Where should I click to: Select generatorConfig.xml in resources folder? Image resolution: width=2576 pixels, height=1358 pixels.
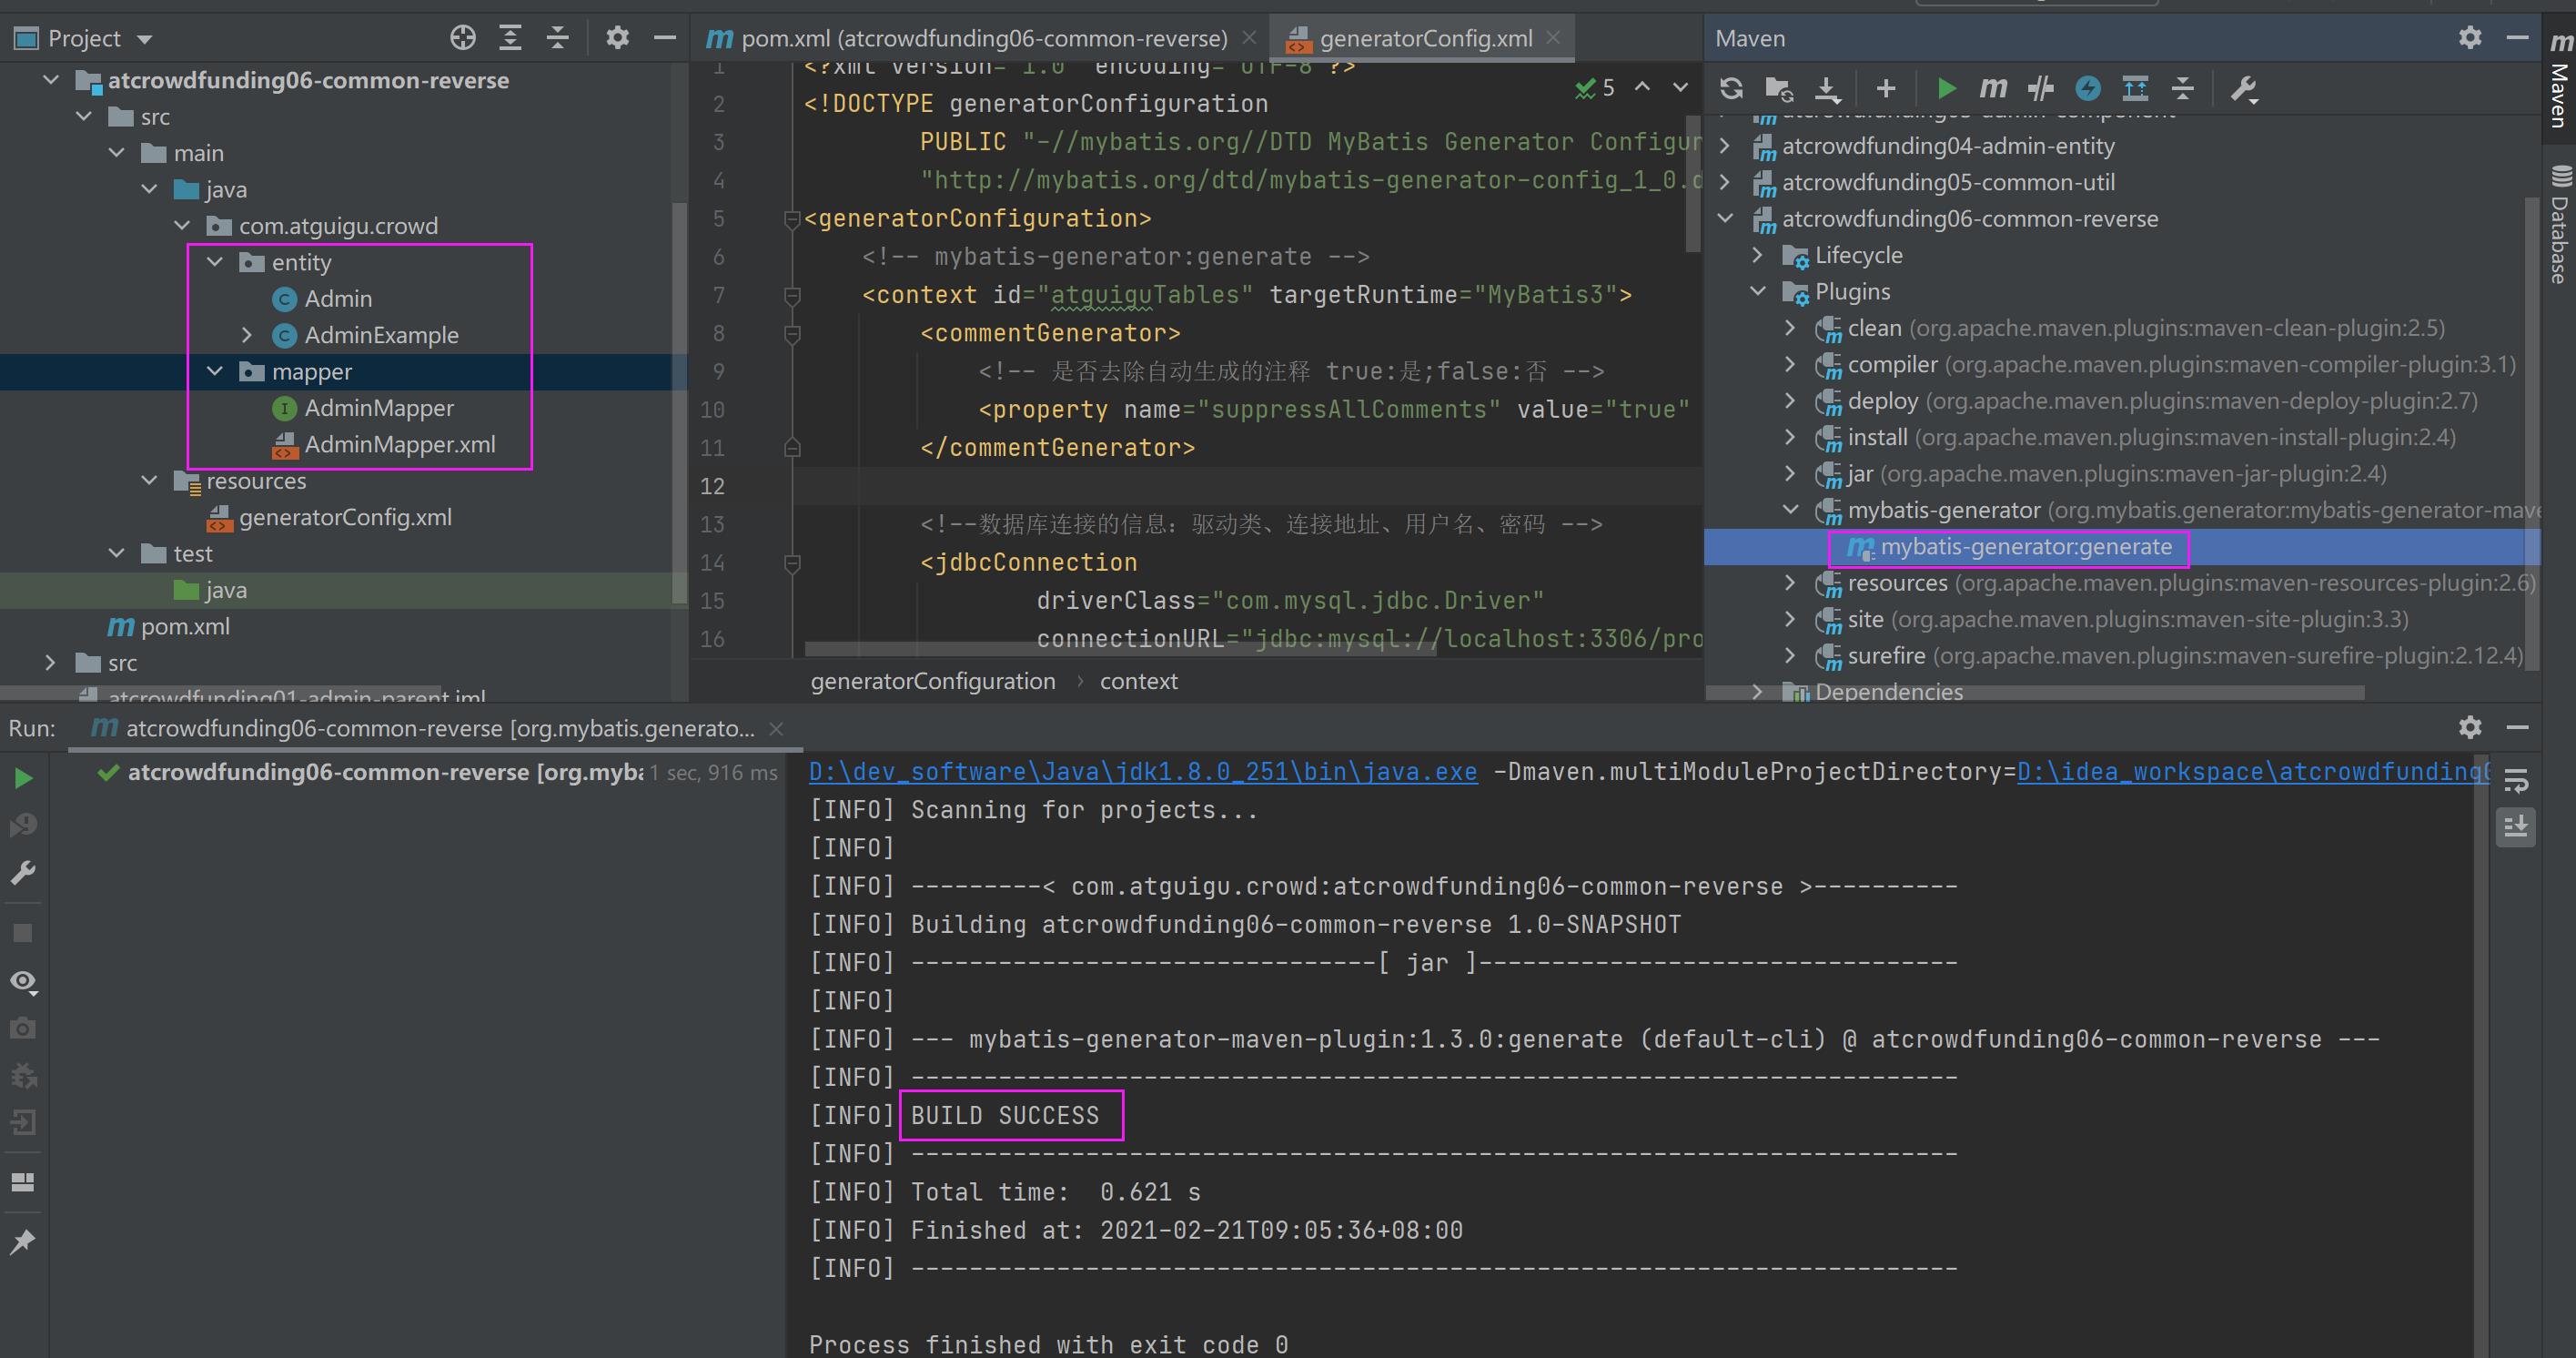pos(345,518)
